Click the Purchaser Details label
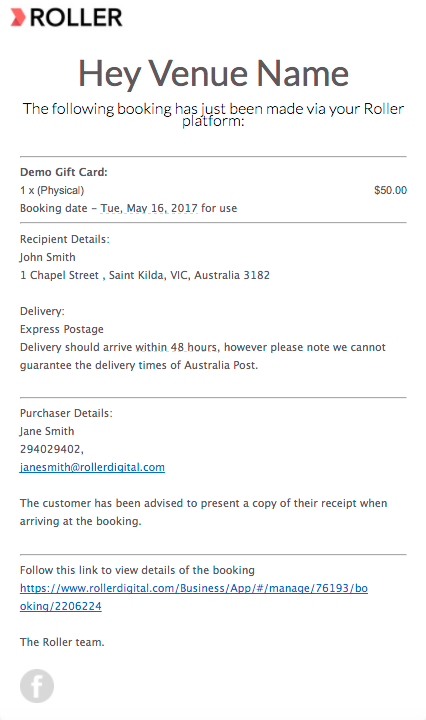Image resolution: width=426 pixels, height=720 pixels. coord(66,413)
